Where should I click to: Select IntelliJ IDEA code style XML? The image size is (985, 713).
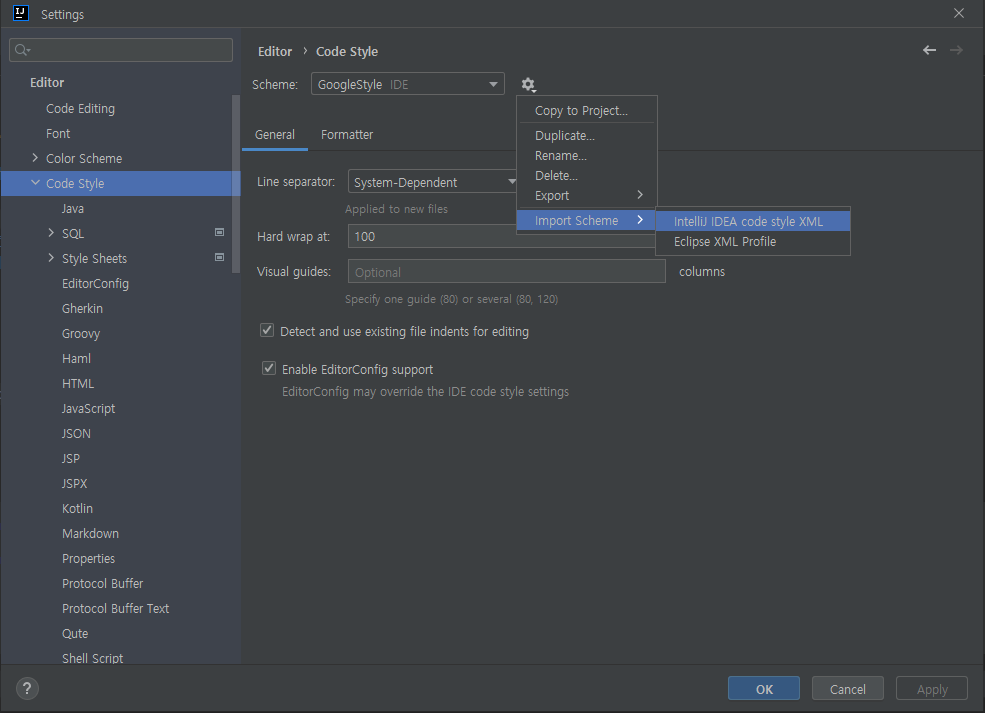(753, 221)
